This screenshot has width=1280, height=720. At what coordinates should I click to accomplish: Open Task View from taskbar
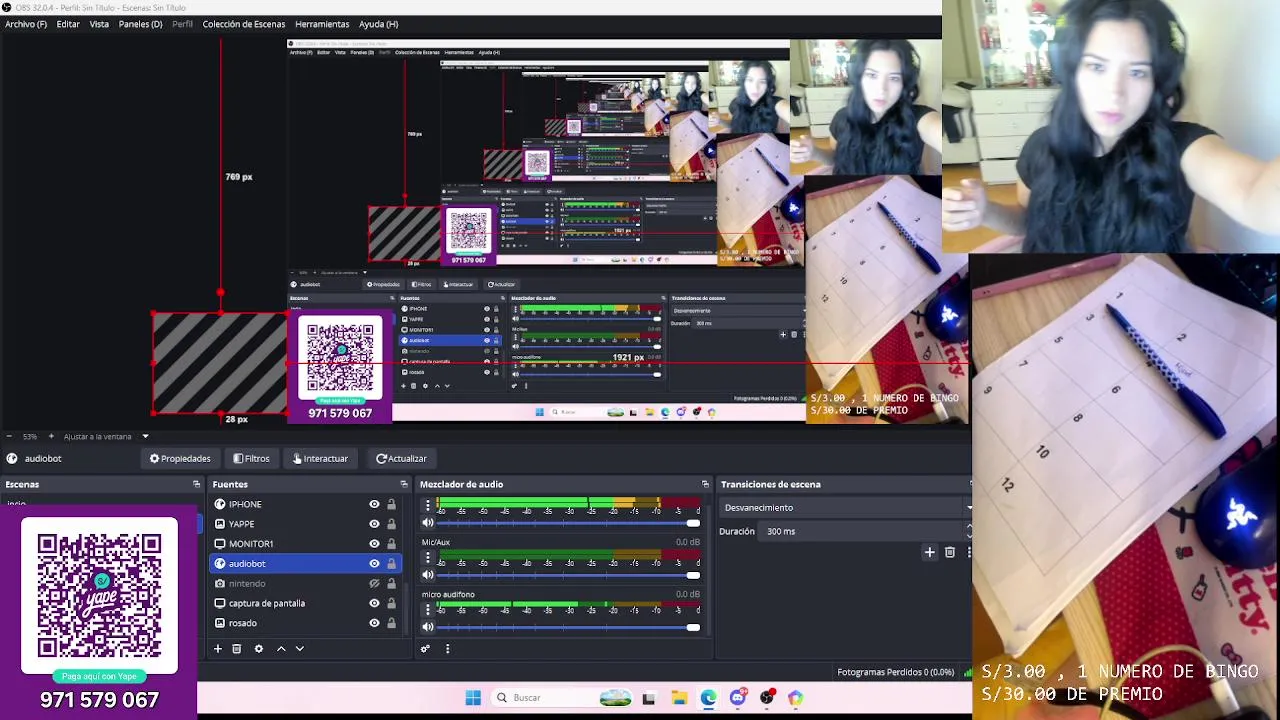649,698
